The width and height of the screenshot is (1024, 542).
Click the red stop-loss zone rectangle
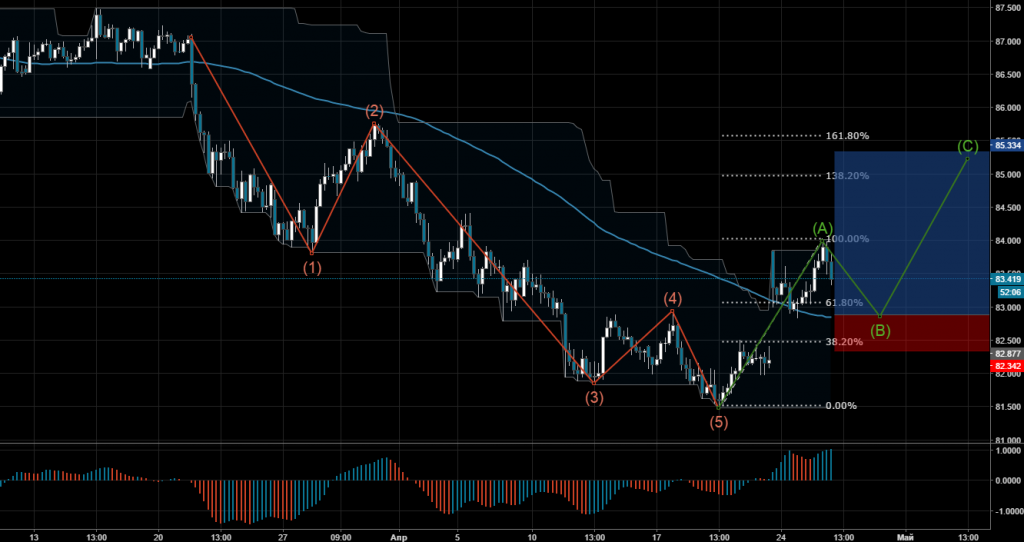pos(910,334)
